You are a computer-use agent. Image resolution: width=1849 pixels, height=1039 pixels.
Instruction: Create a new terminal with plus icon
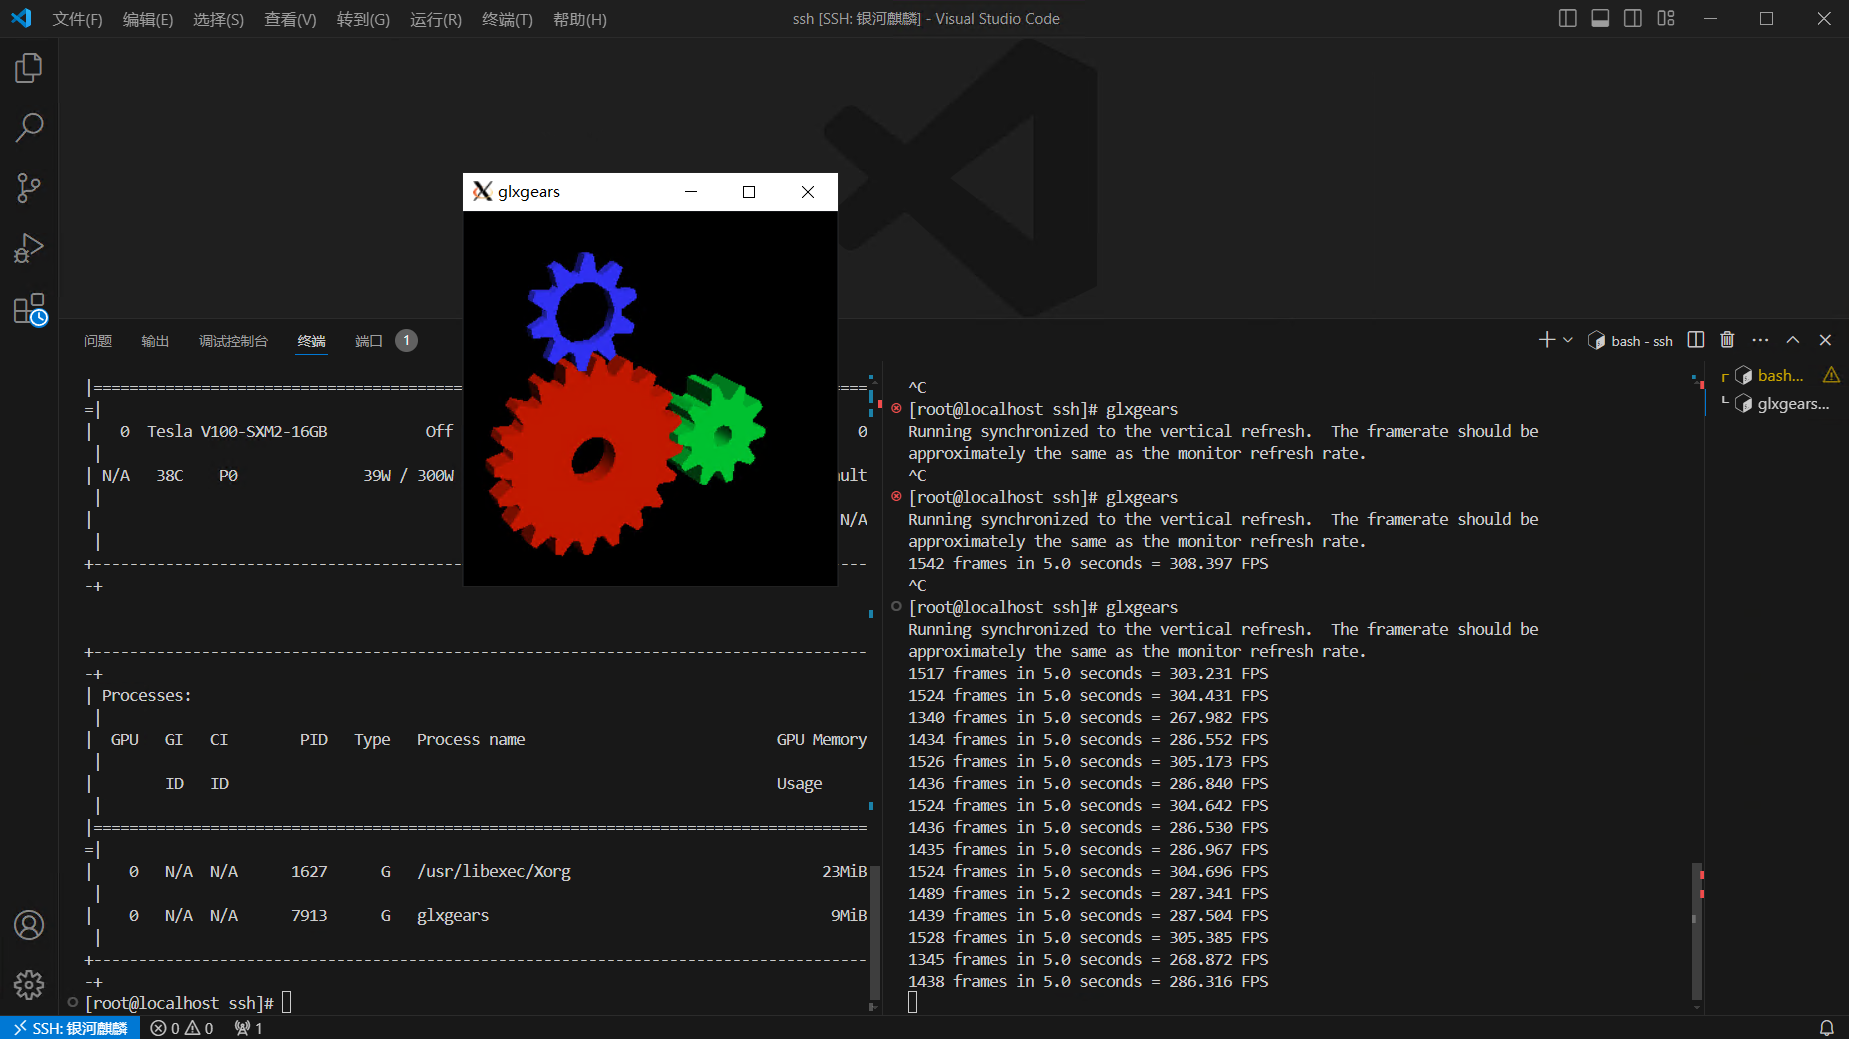click(1546, 340)
